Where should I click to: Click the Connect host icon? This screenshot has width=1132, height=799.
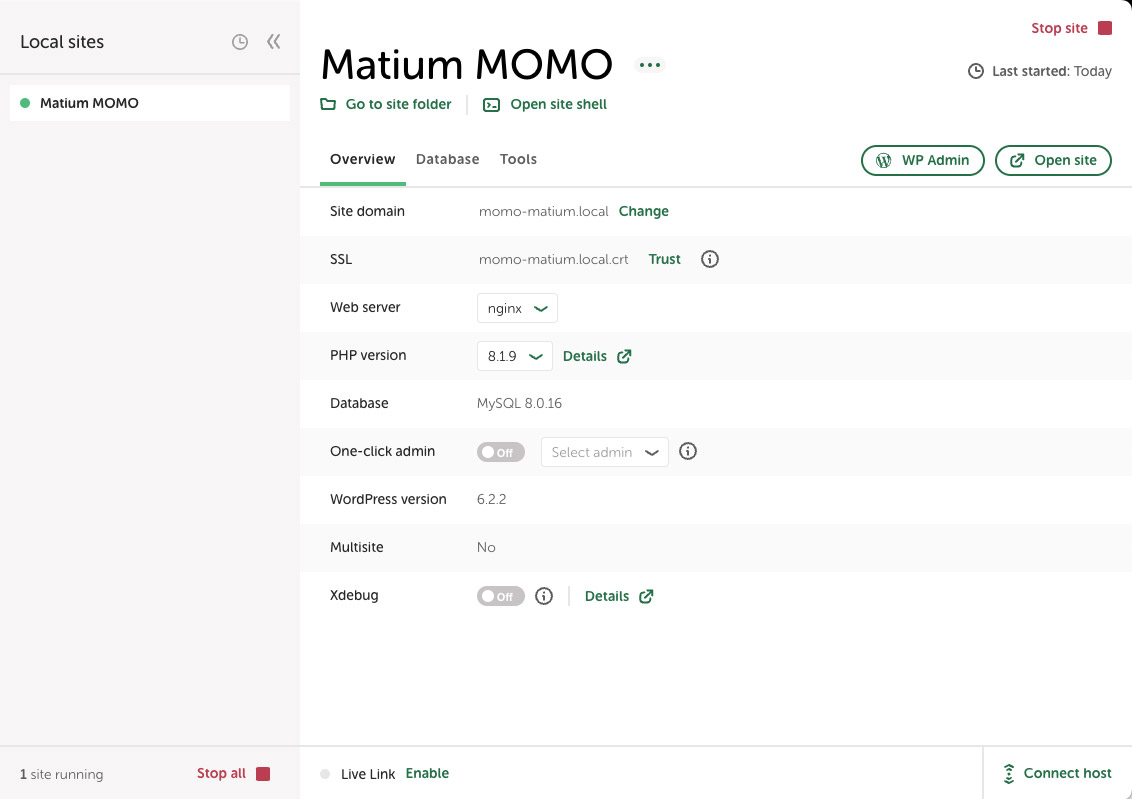pos(1009,773)
